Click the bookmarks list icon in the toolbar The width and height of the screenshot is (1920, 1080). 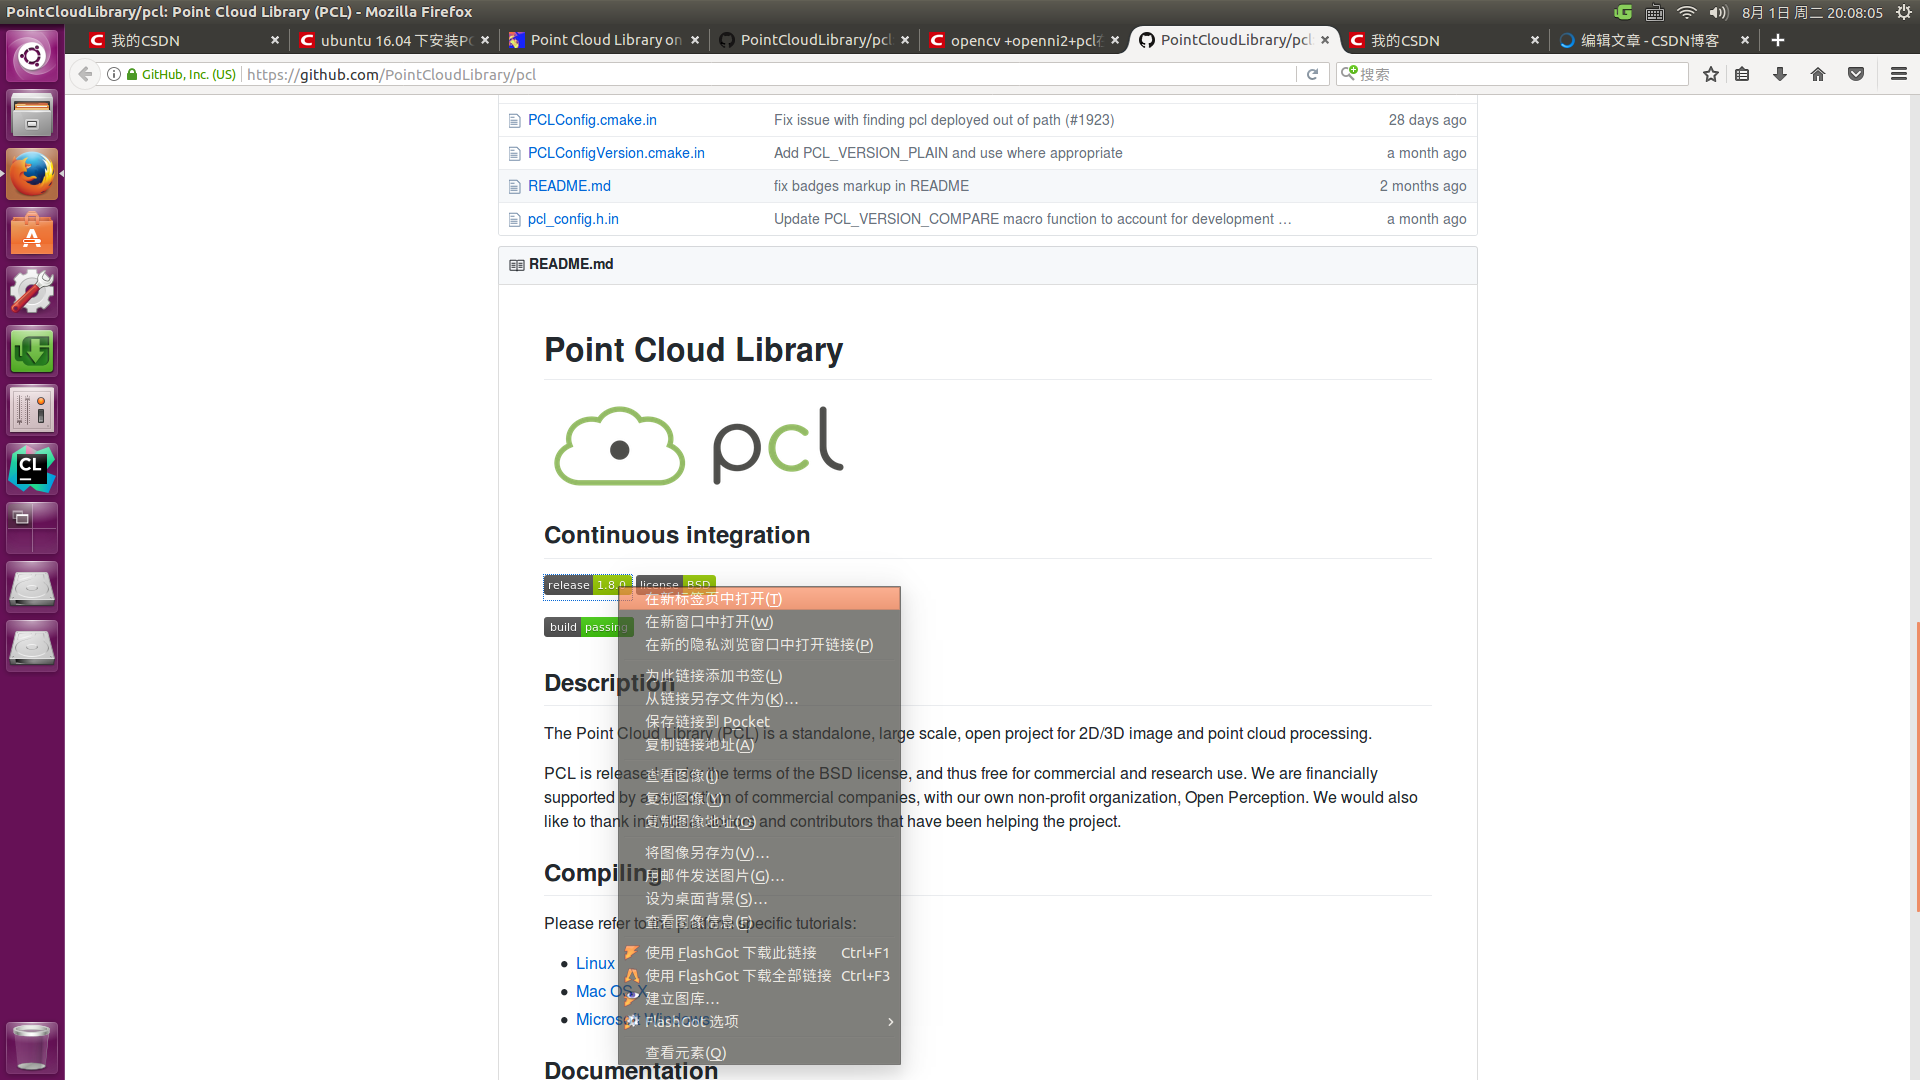click(1742, 74)
